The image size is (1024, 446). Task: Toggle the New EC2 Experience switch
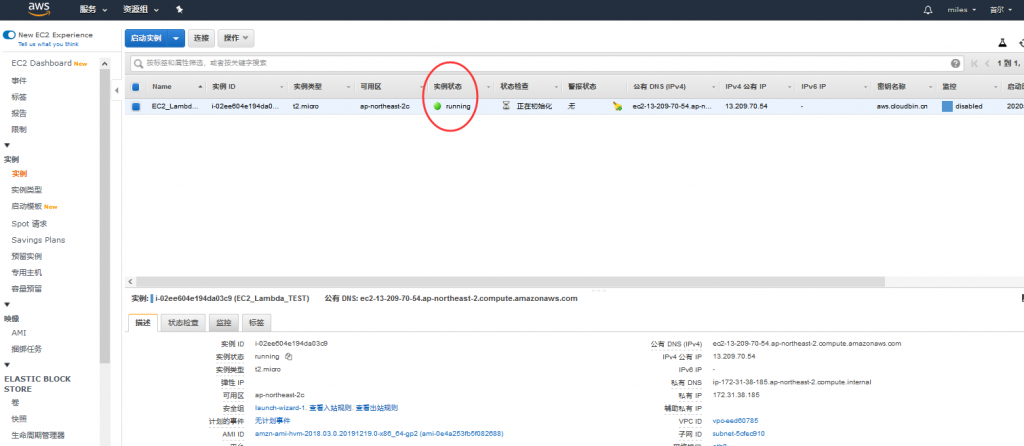pos(9,35)
